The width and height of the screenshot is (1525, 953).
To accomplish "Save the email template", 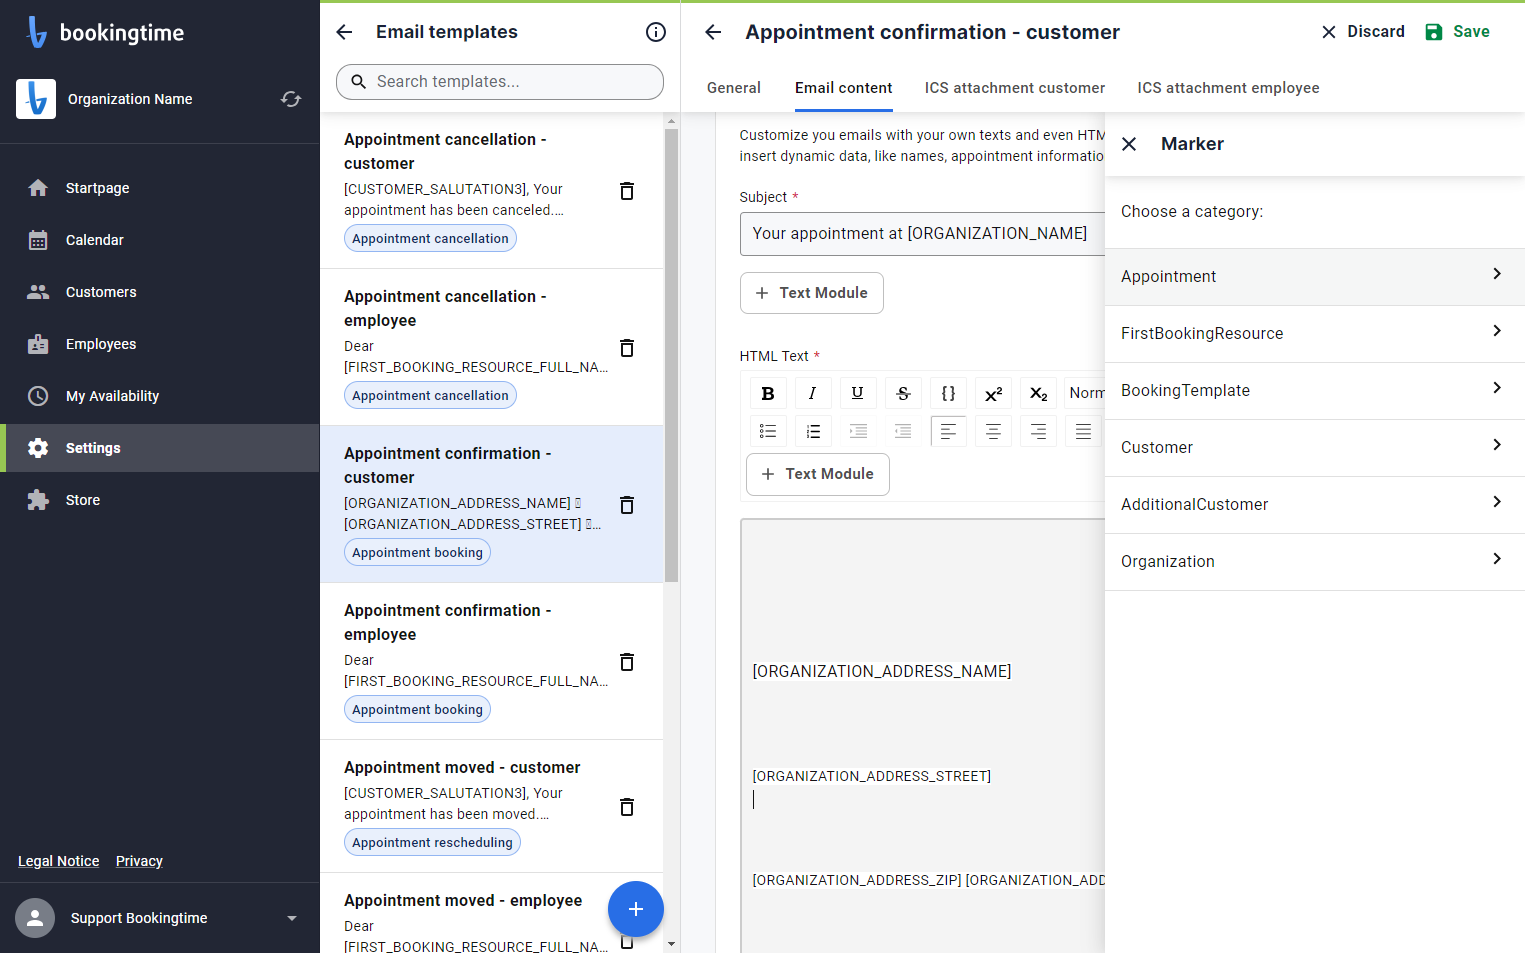I will coord(1457,32).
